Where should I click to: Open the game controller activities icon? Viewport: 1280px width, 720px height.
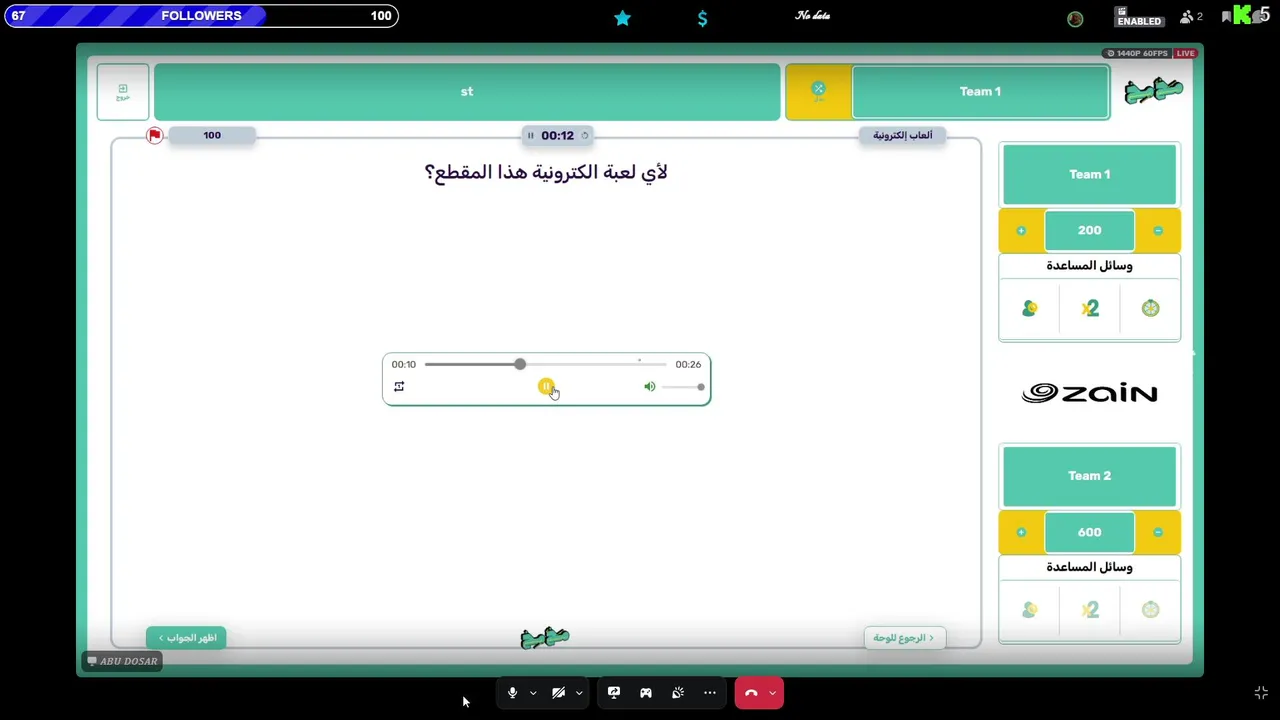pyautogui.click(x=646, y=693)
